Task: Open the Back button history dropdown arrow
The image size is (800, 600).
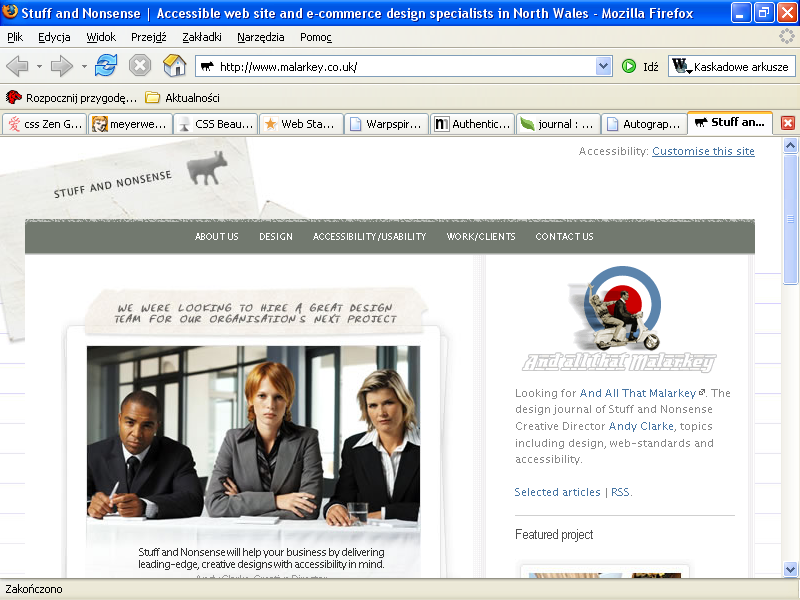Action: point(39,66)
